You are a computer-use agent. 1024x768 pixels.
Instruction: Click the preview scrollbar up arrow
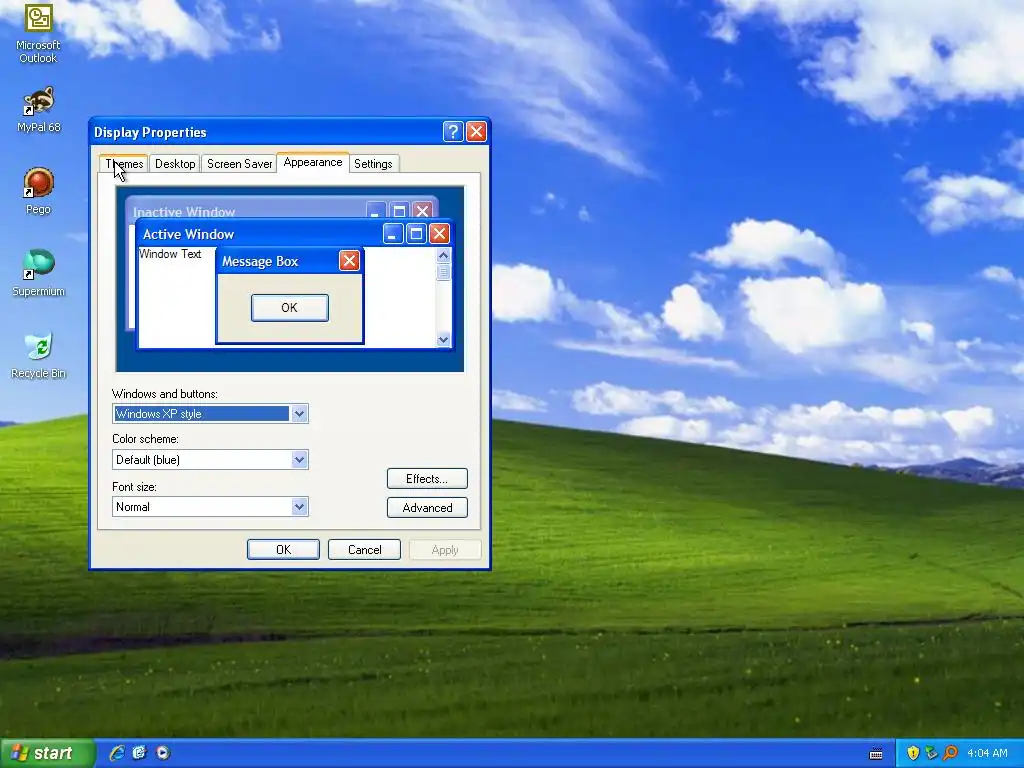coord(443,255)
